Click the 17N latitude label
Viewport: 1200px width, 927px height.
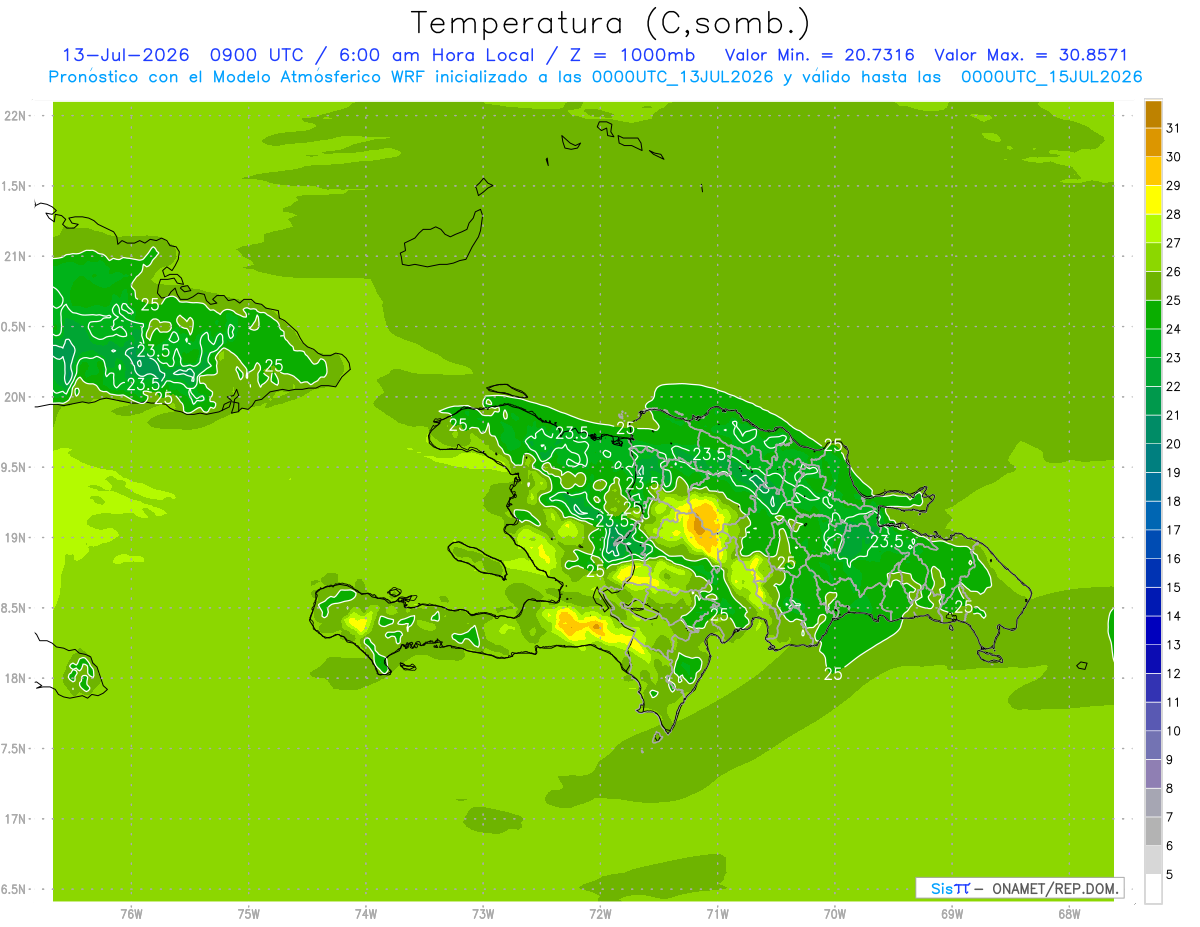17,819
